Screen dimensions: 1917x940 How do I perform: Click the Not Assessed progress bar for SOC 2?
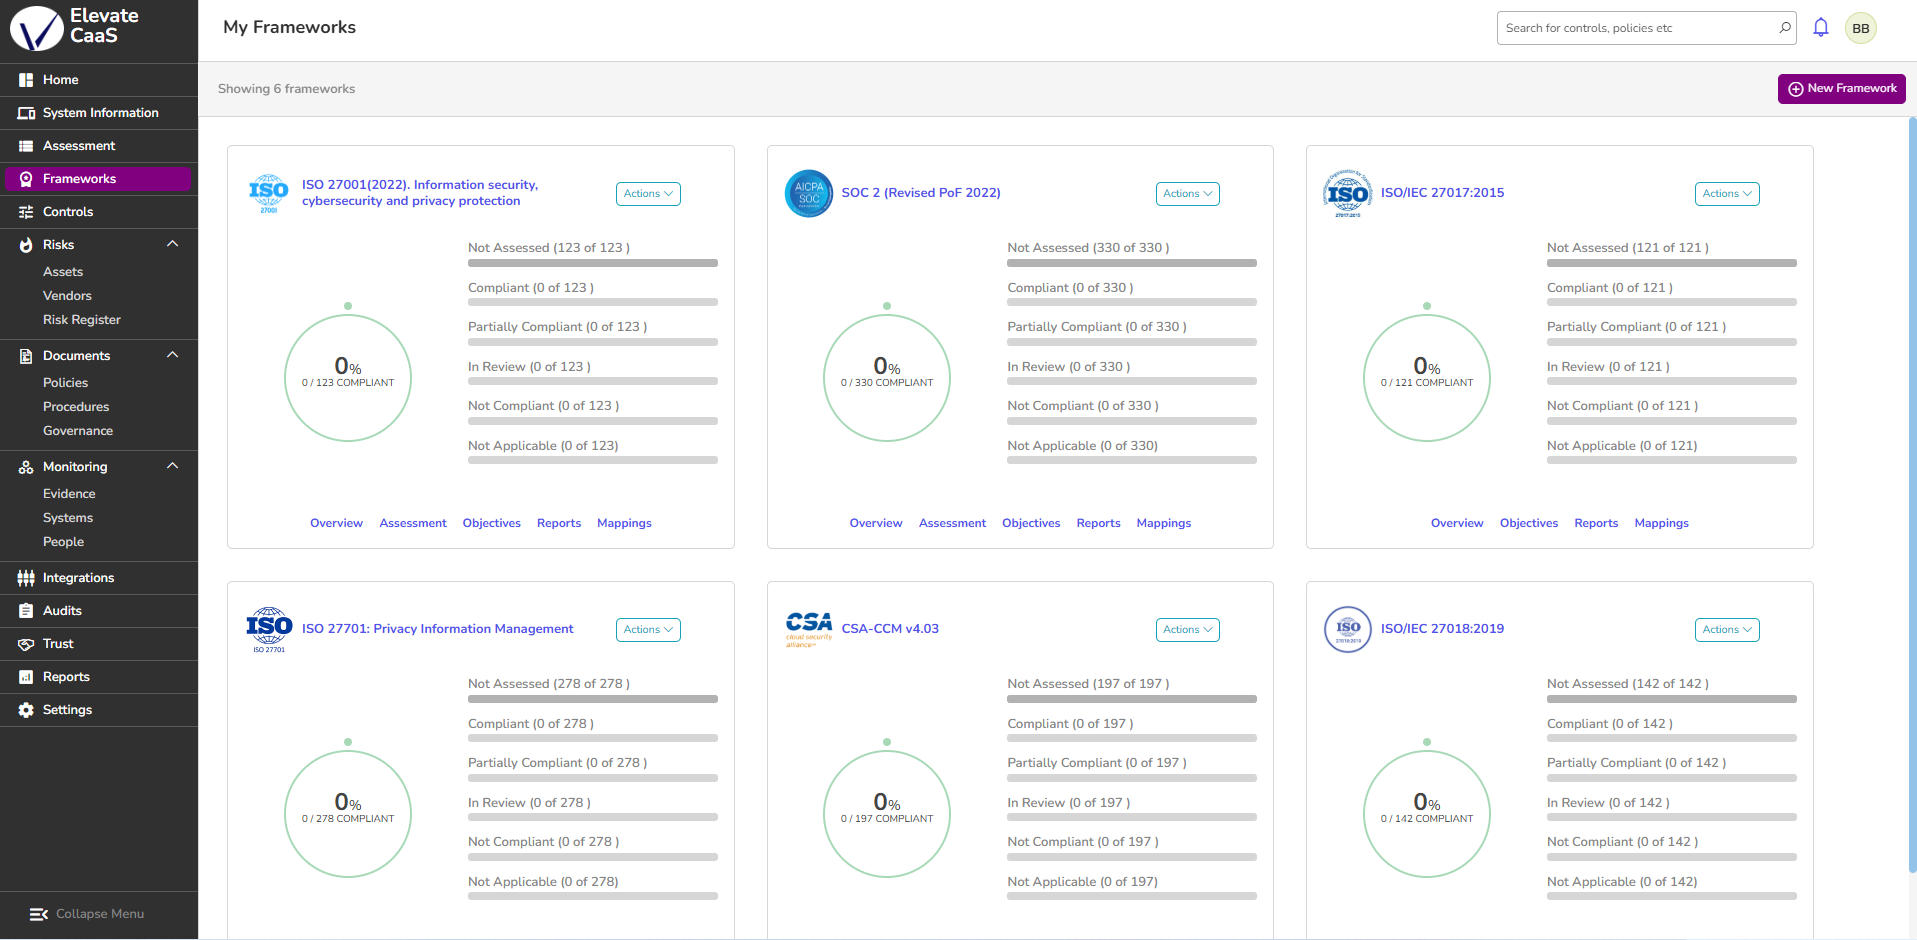click(1132, 263)
